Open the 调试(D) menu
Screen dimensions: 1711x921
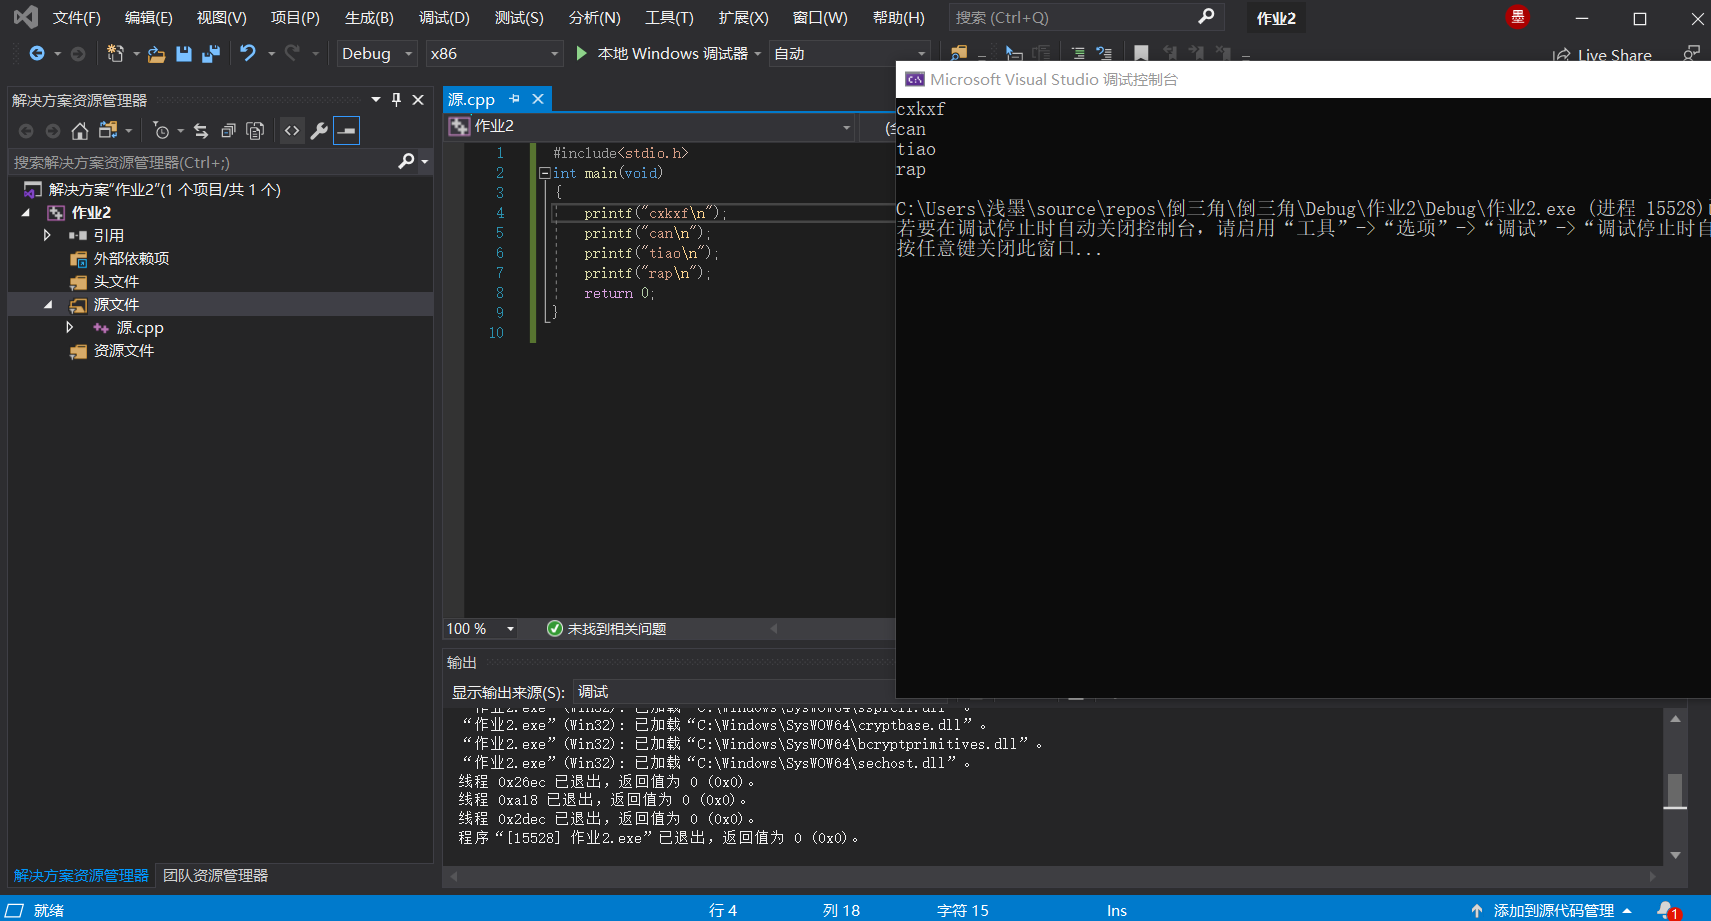pos(444,18)
